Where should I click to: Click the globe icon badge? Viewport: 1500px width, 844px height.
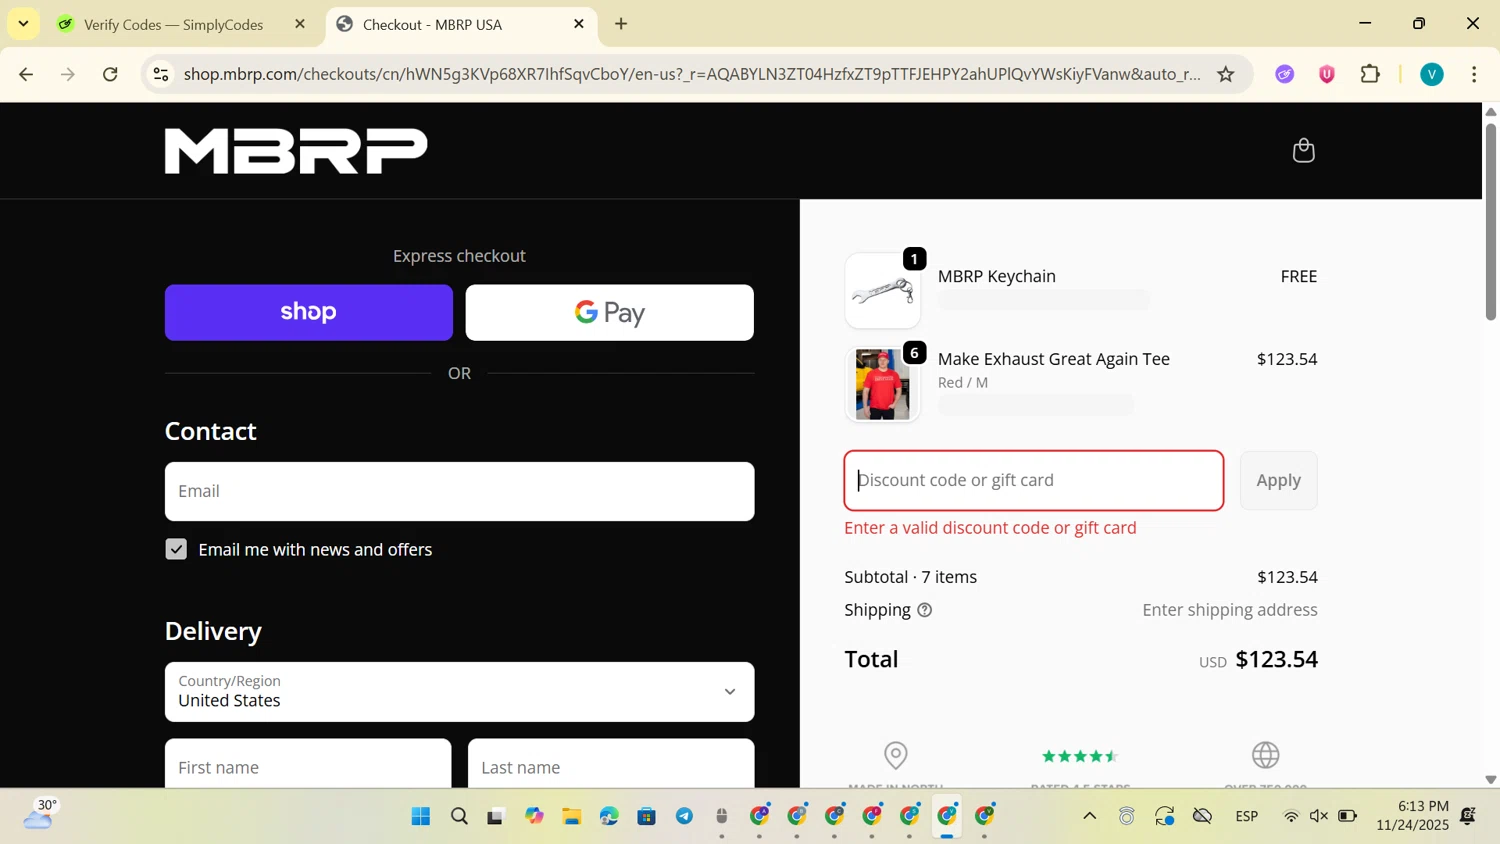pos(1266,755)
